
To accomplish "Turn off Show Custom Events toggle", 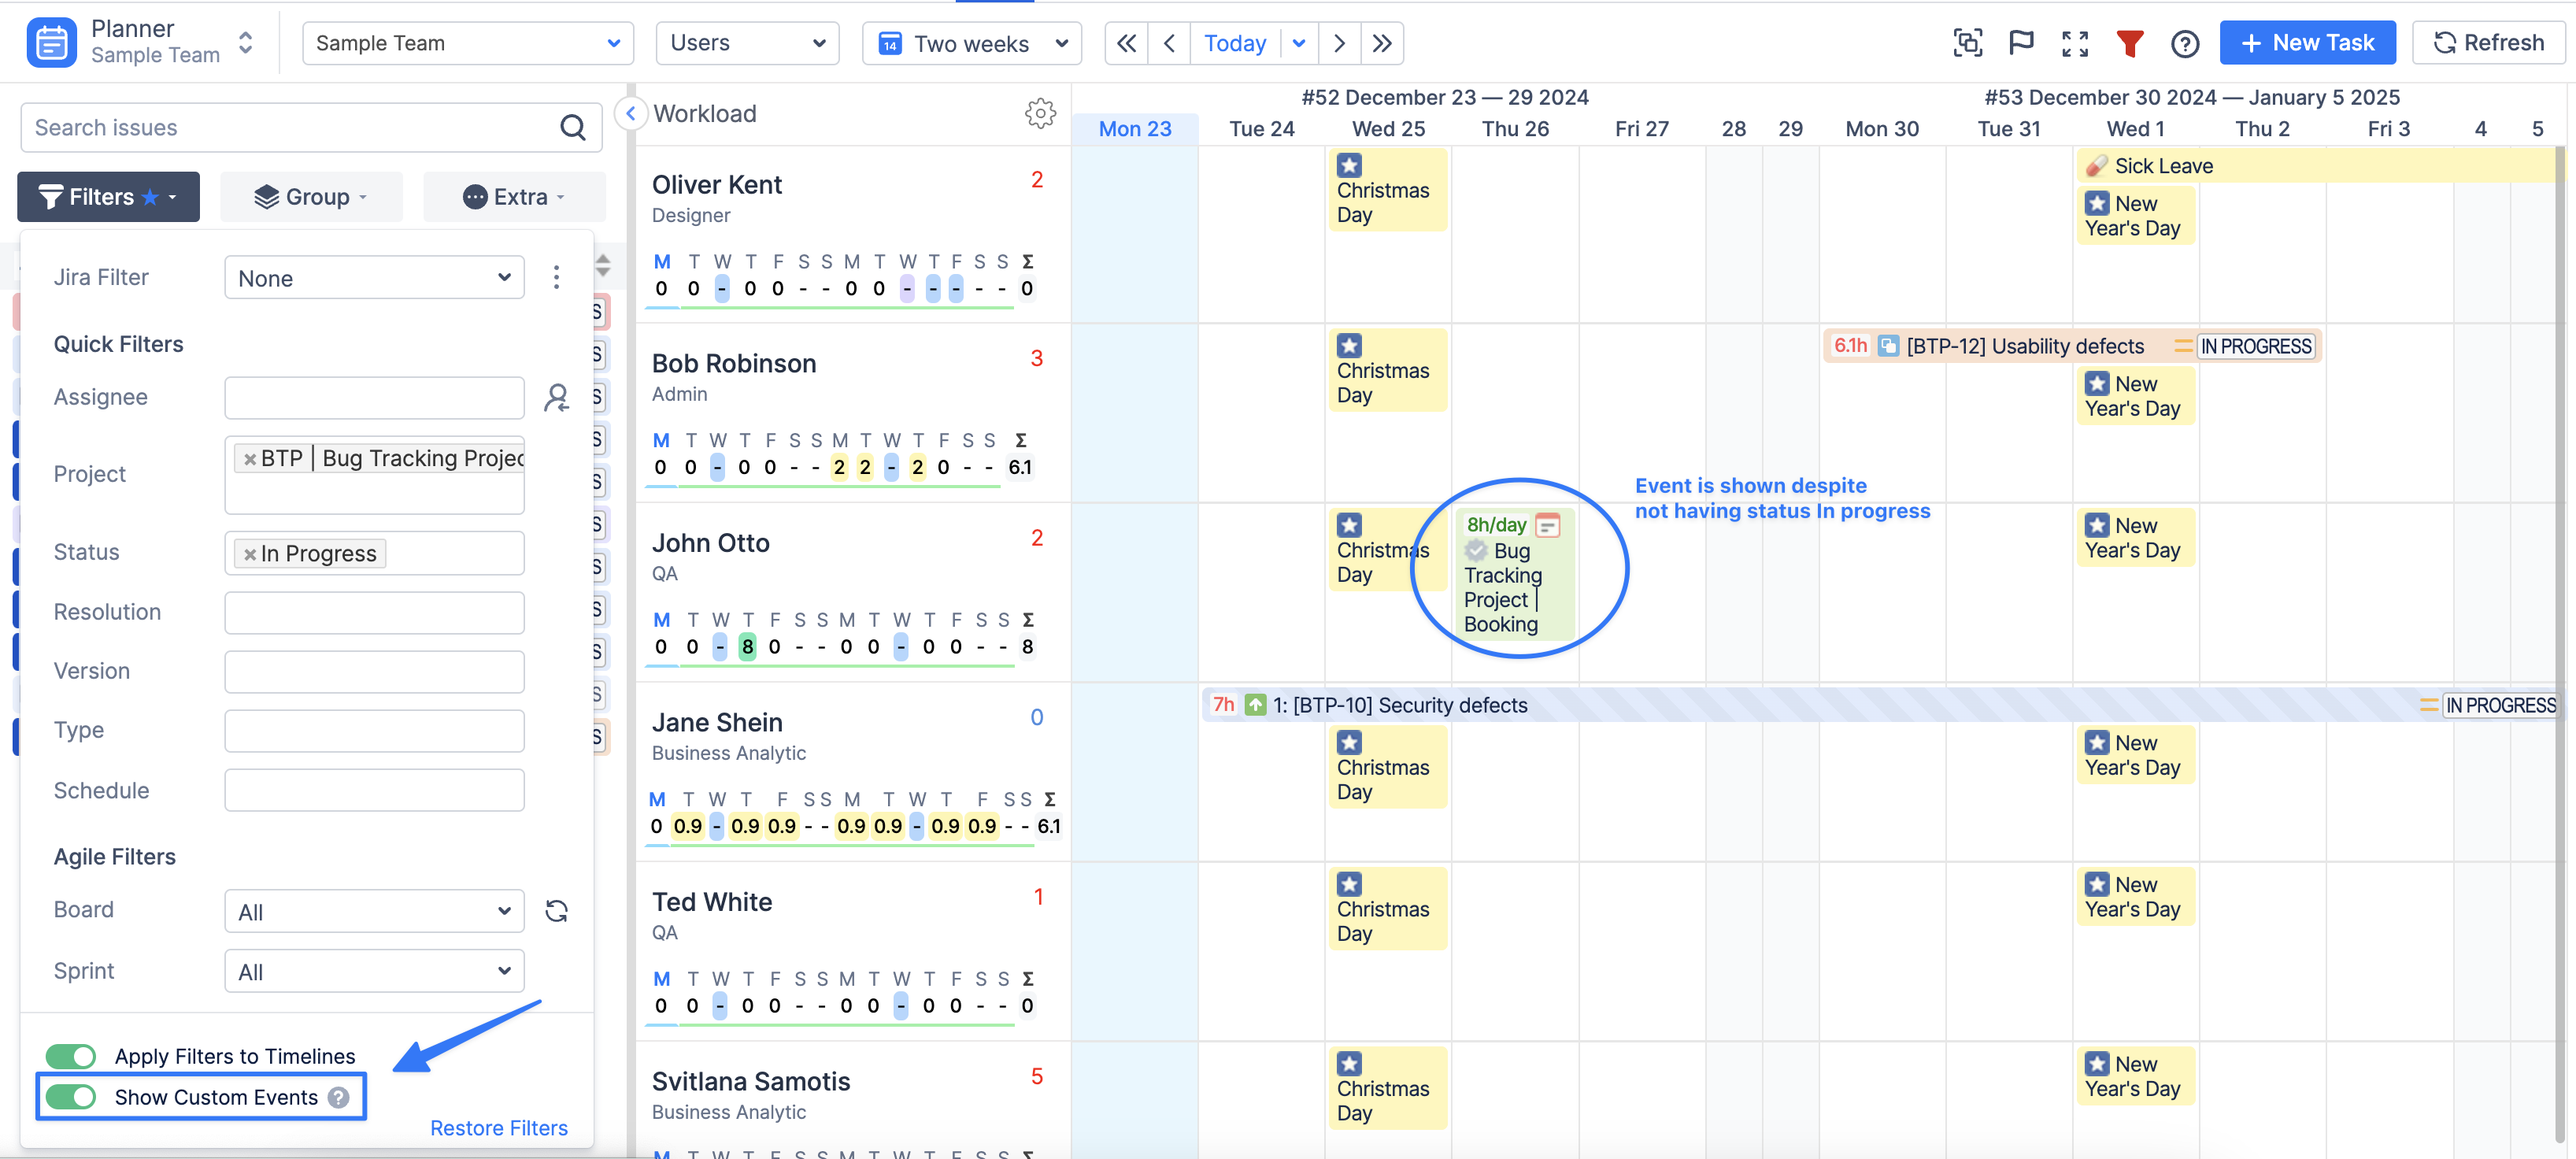I will (x=71, y=1097).
